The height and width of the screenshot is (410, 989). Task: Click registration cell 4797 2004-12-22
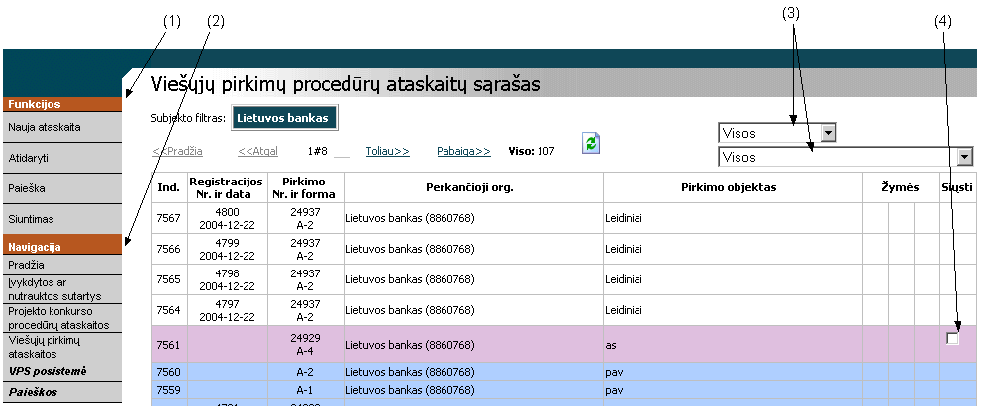[x=225, y=310]
